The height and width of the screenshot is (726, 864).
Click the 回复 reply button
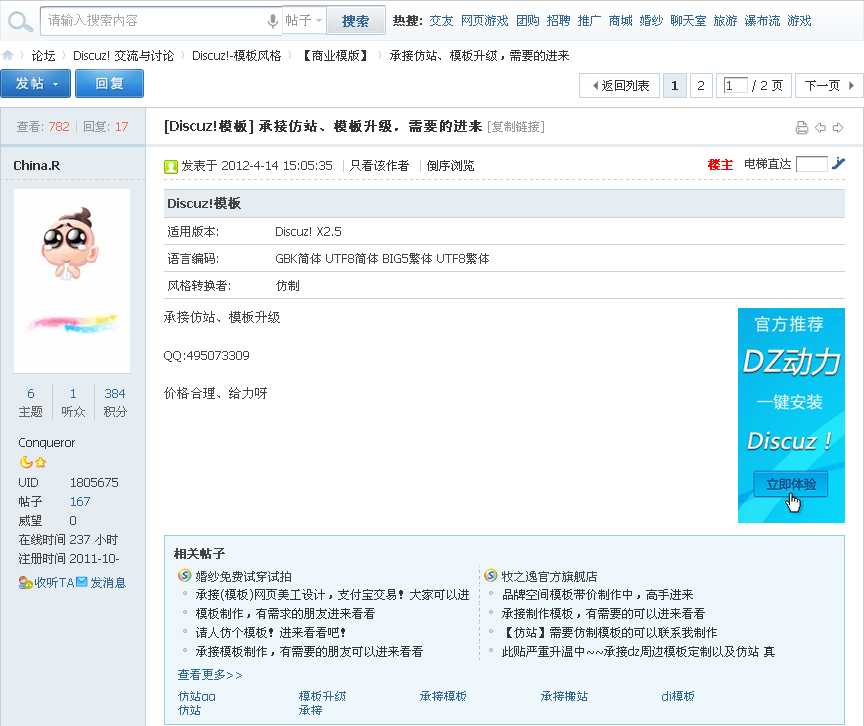pos(109,84)
